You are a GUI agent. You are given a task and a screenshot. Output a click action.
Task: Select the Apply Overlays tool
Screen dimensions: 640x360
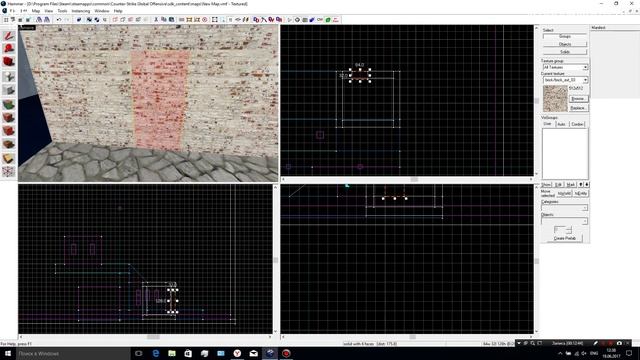[9, 144]
